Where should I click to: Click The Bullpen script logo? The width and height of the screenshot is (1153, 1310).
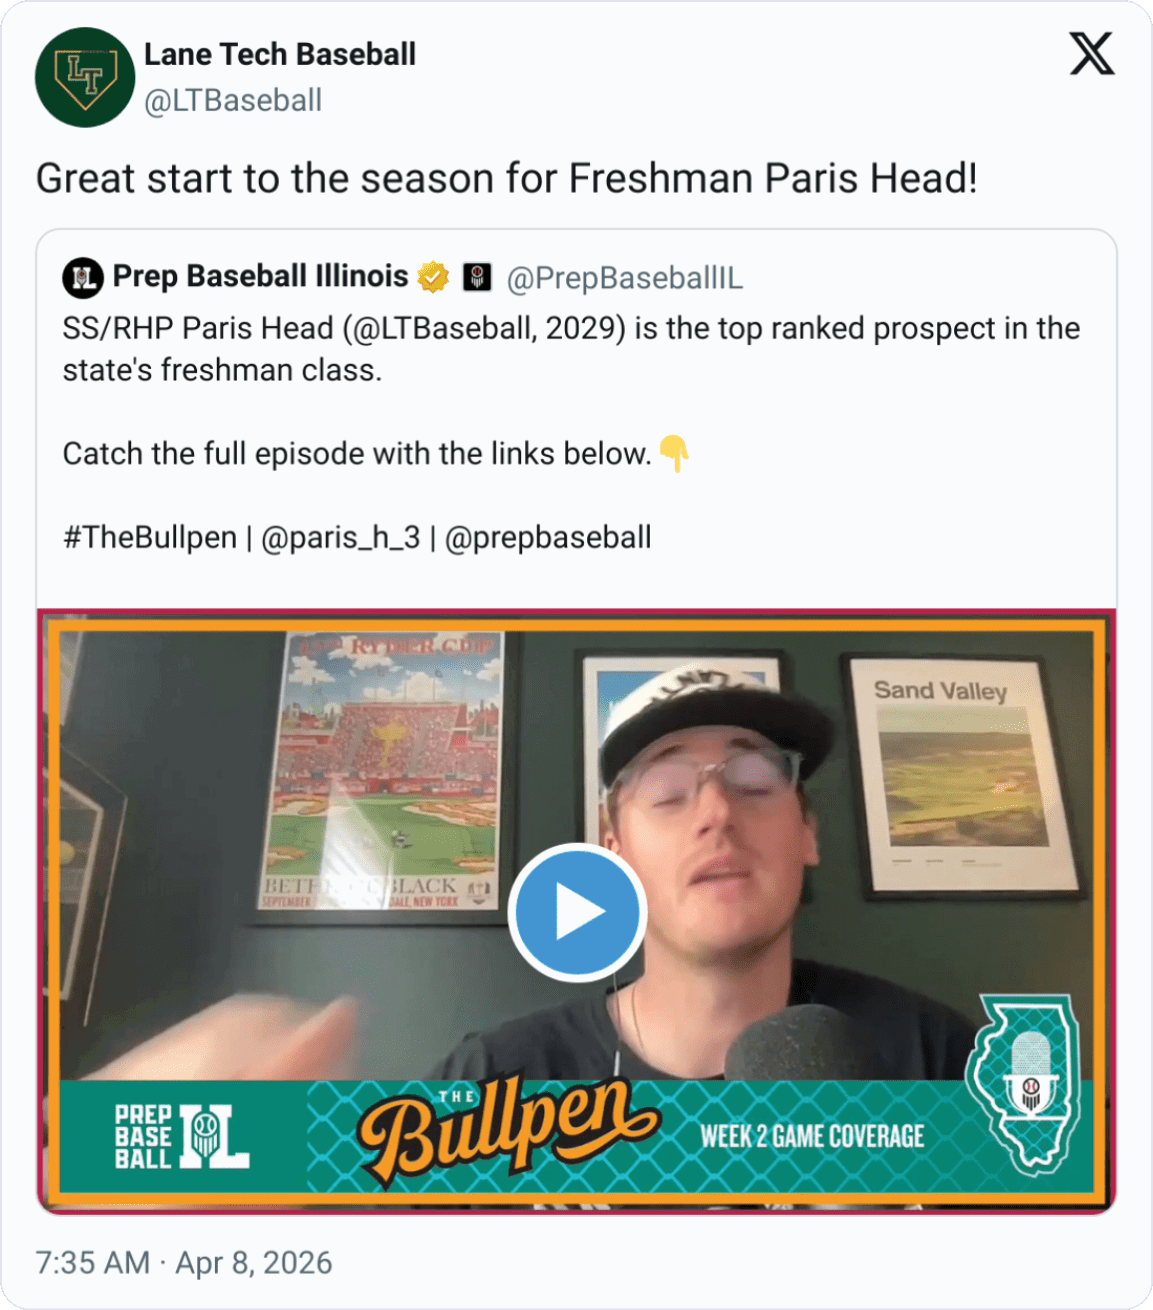pyautogui.click(x=508, y=1126)
